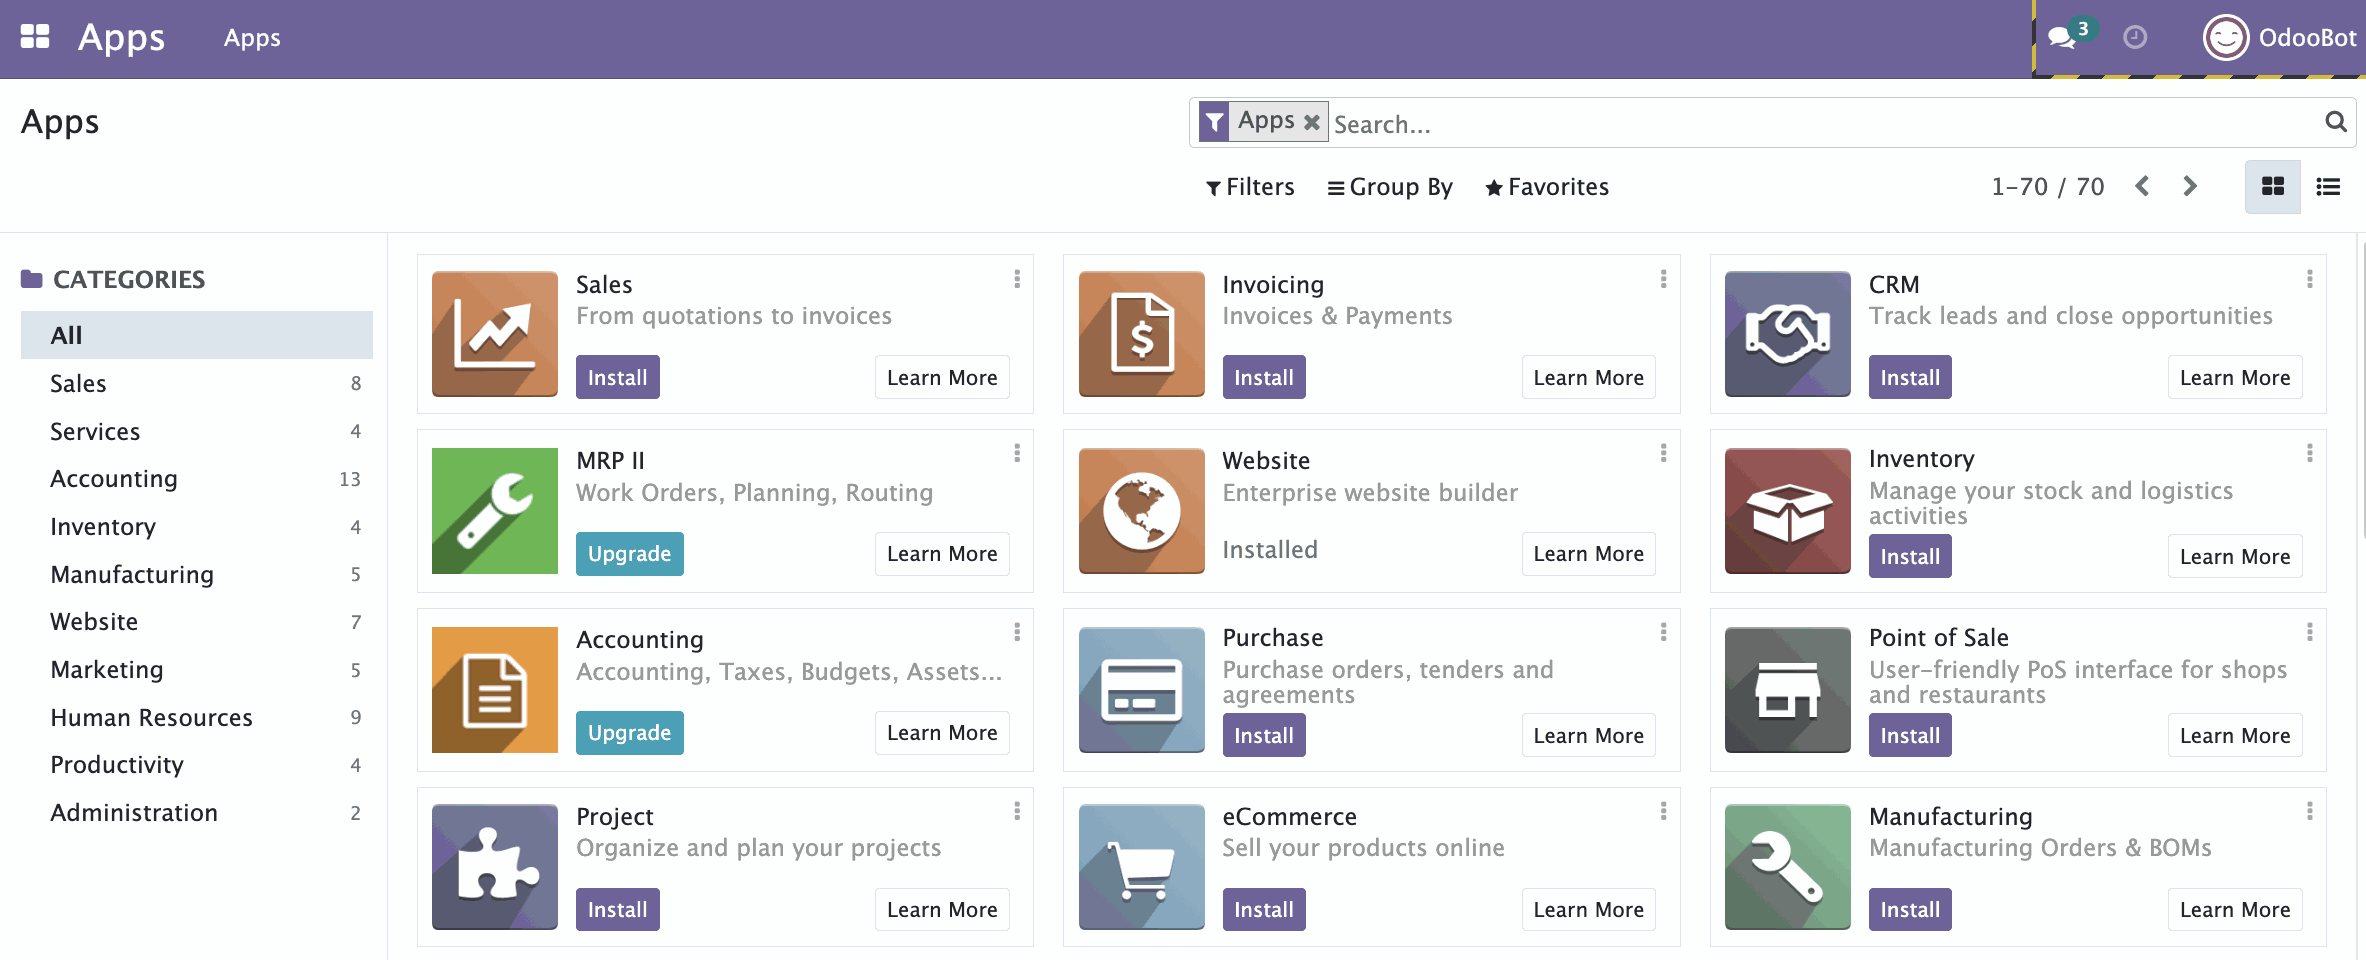This screenshot has width=2366, height=960.
Task: Open the Filters dropdown
Action: 1250,187
